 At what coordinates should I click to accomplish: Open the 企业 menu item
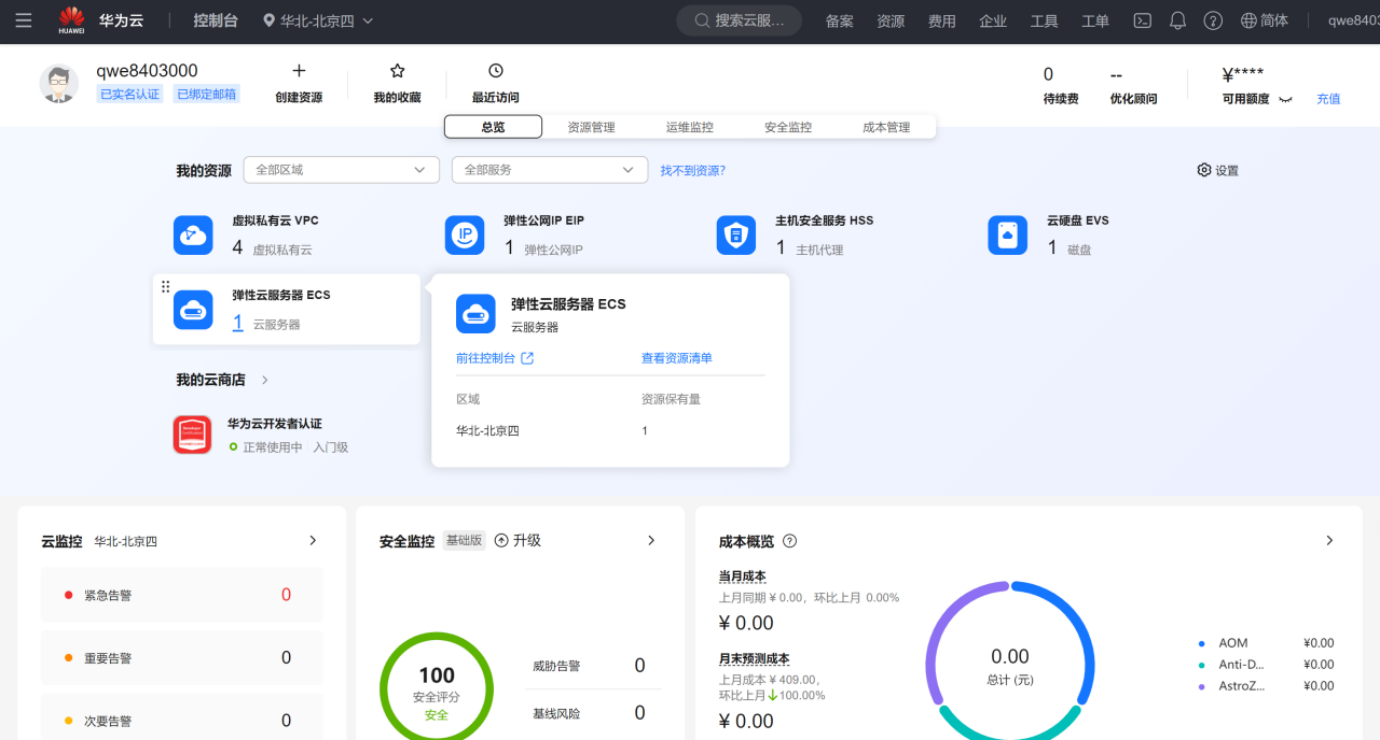pos(993,21)
